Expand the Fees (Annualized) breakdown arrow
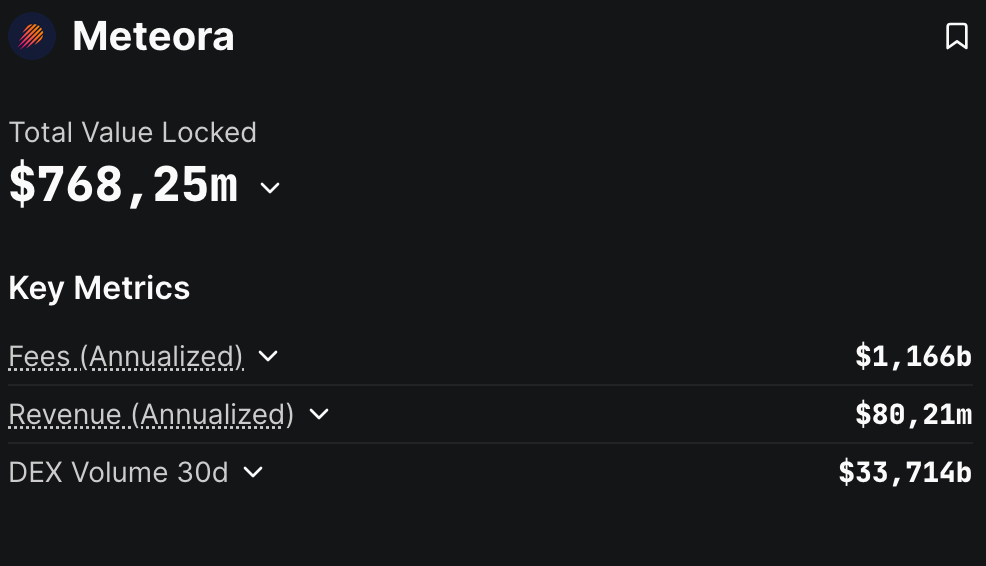This screenshot has width=986, height=566. (x=267, y=356)
